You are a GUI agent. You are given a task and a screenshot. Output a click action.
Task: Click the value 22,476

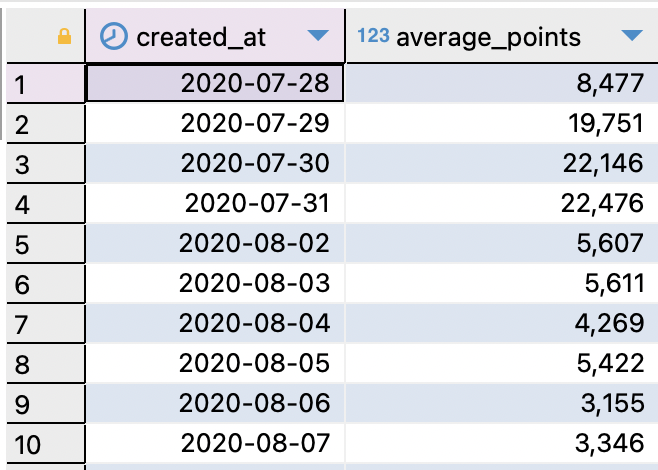tap(602, 204)
